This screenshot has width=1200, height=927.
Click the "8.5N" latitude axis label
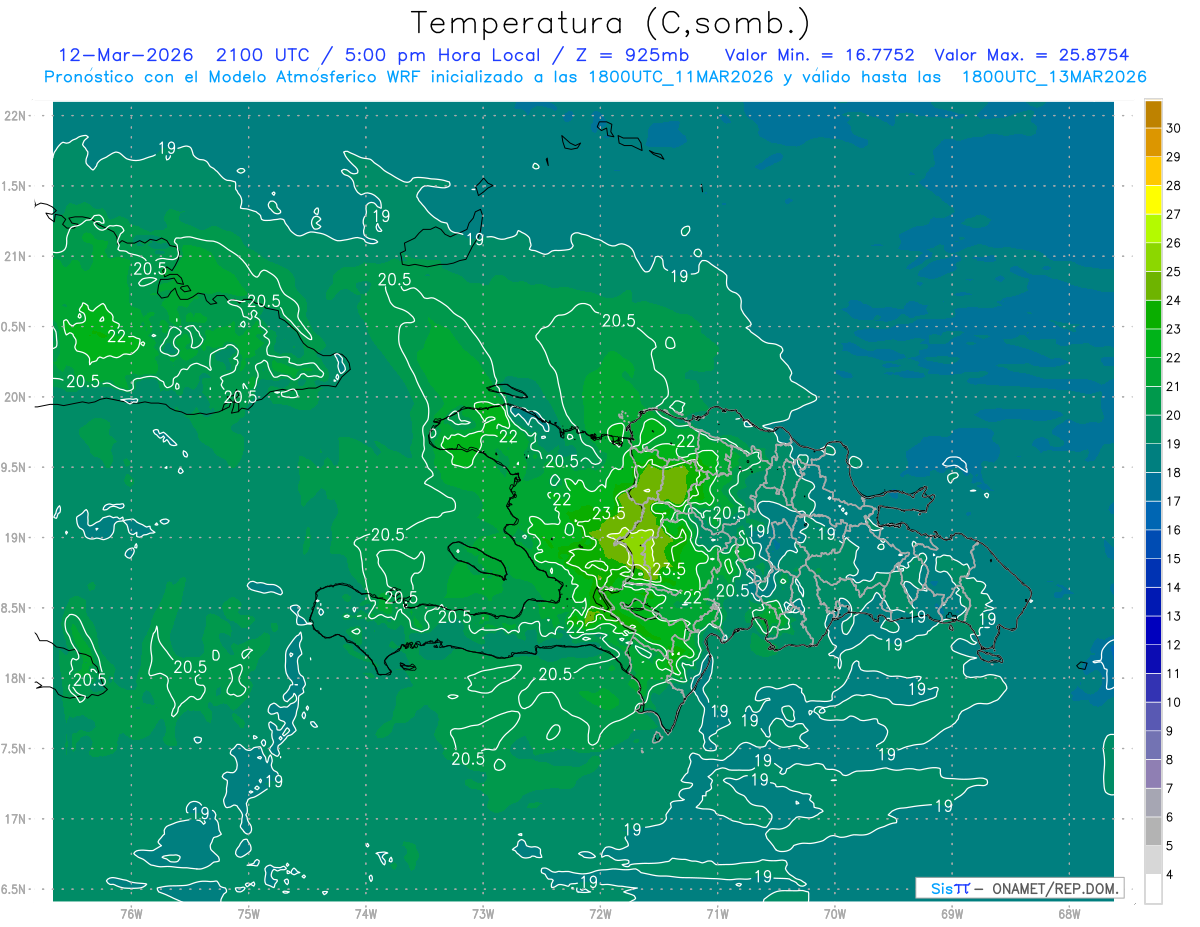tap(15, 608)
